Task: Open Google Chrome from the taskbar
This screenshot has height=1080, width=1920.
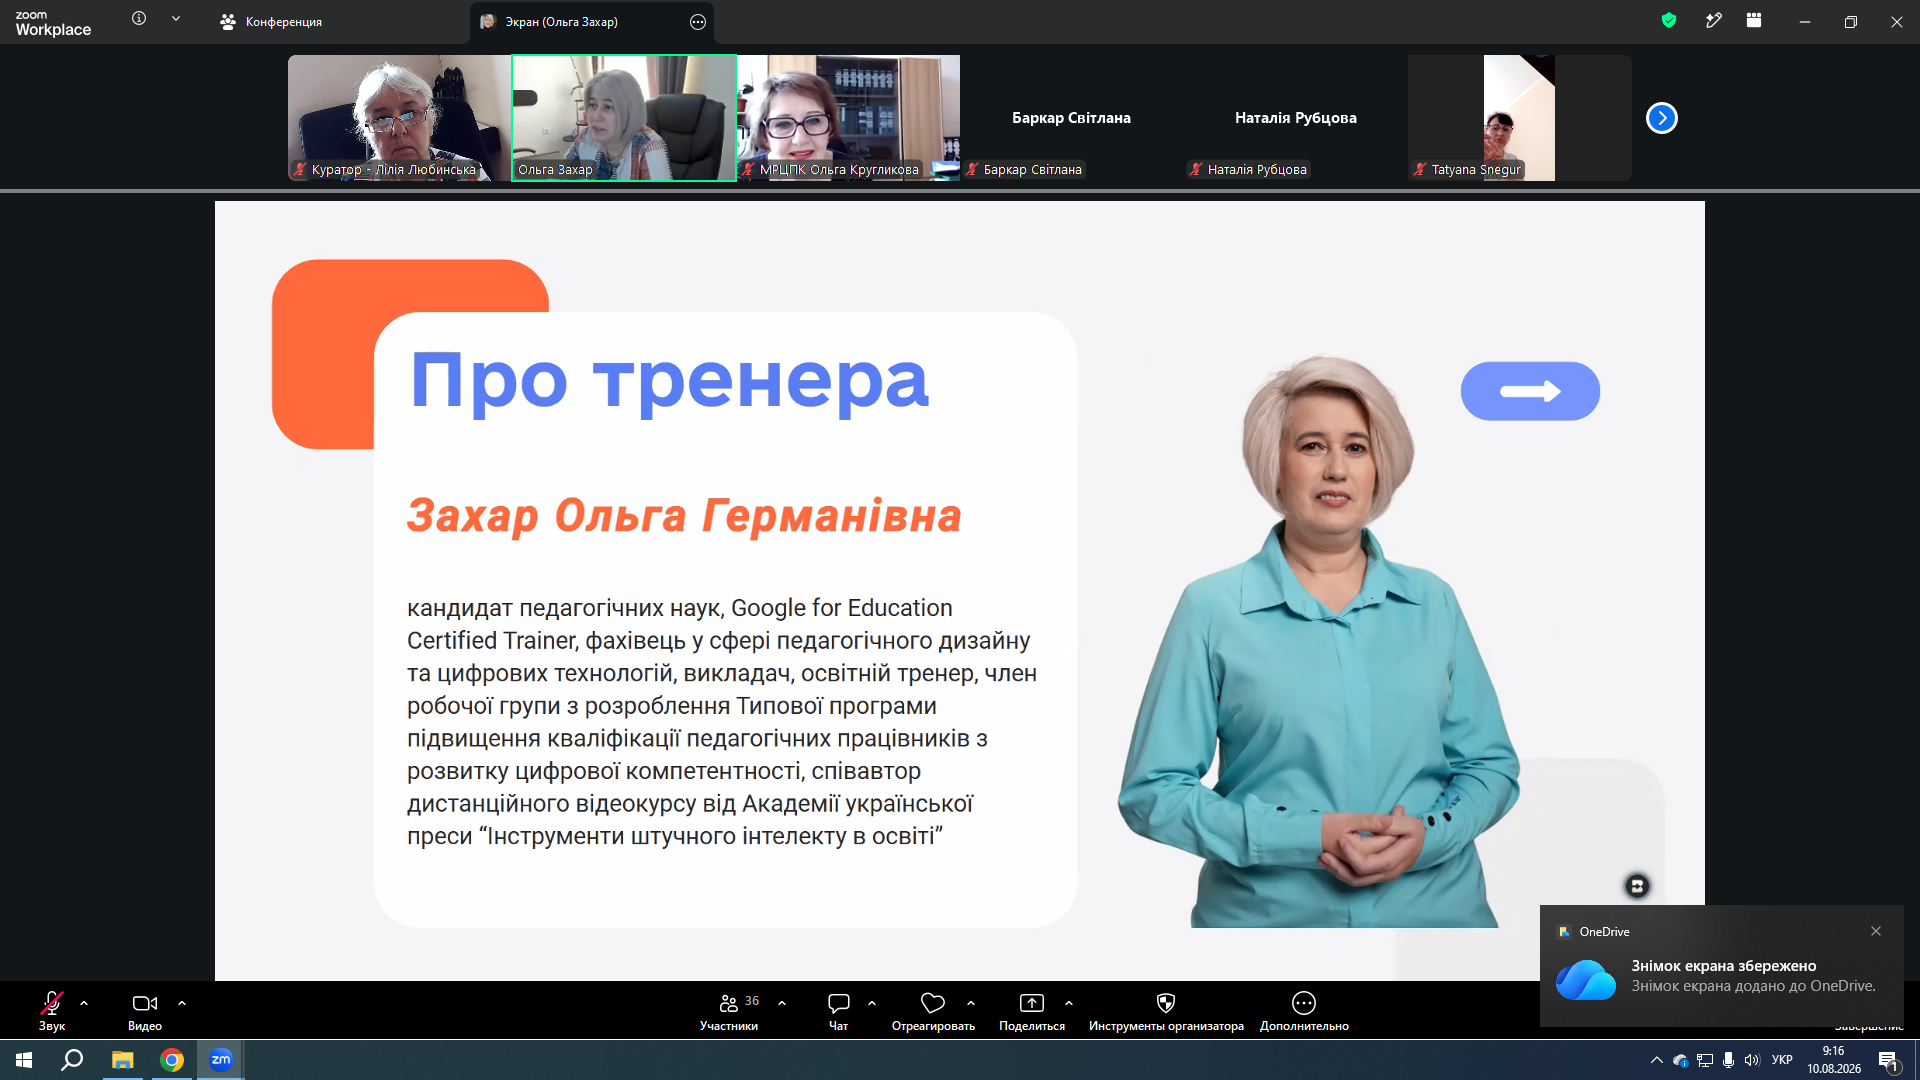Action: coord(172,1060)
